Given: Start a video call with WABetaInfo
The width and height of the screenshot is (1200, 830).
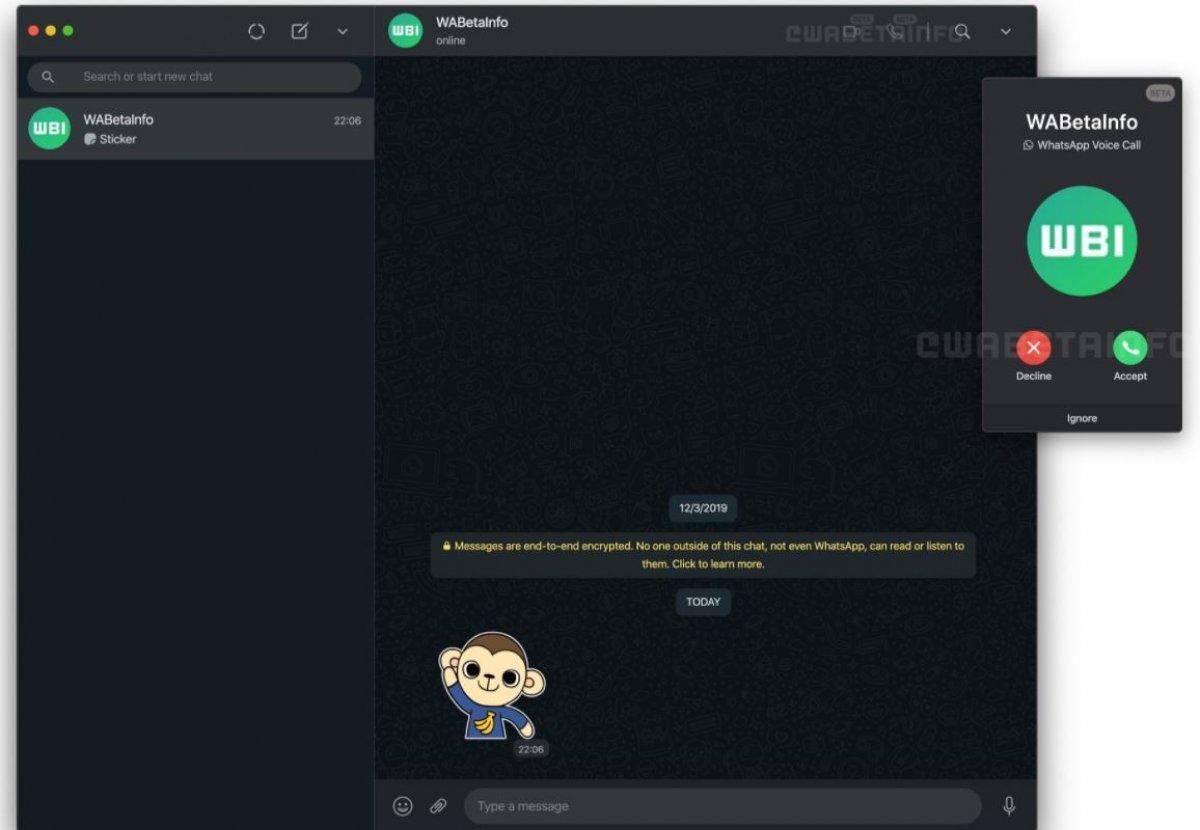Looking at the screenshot, I should [853, 31].
